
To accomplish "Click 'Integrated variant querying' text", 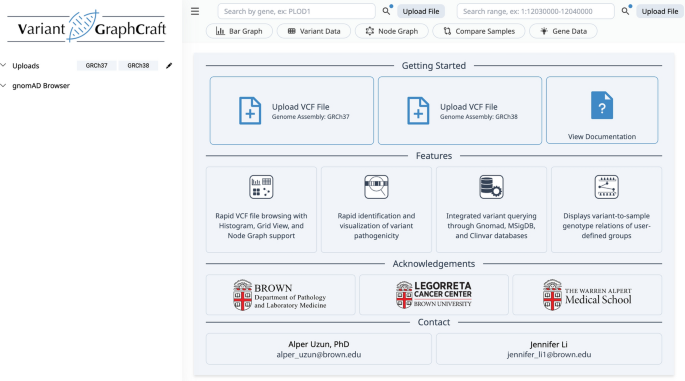I will pyautogui.click(x=491, y=225).
